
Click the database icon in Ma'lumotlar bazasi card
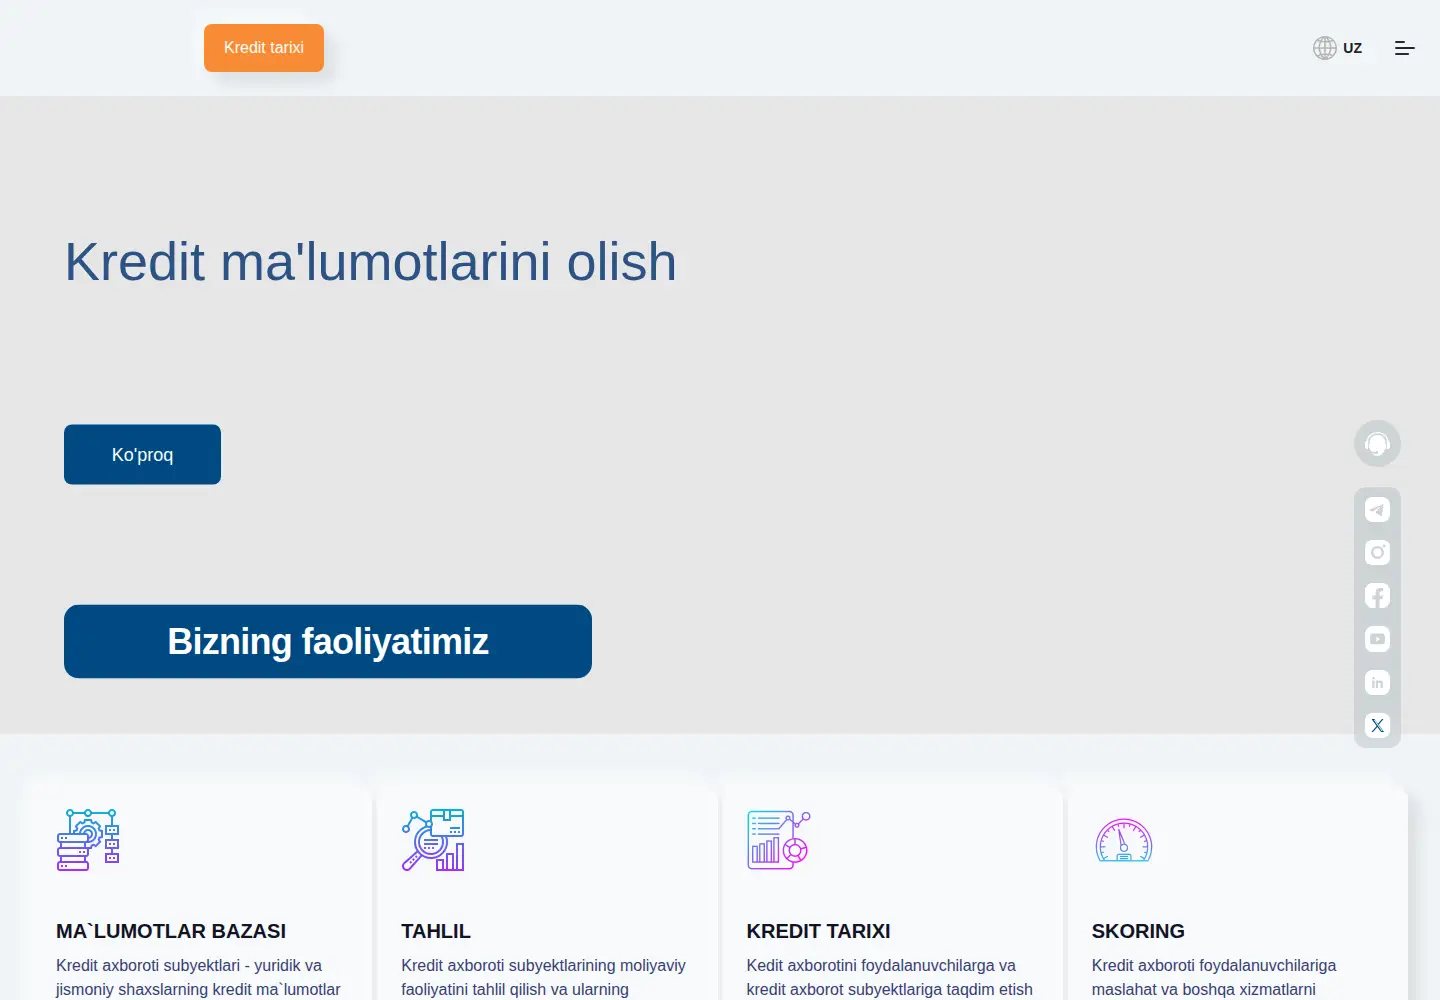tap(88, 840)
